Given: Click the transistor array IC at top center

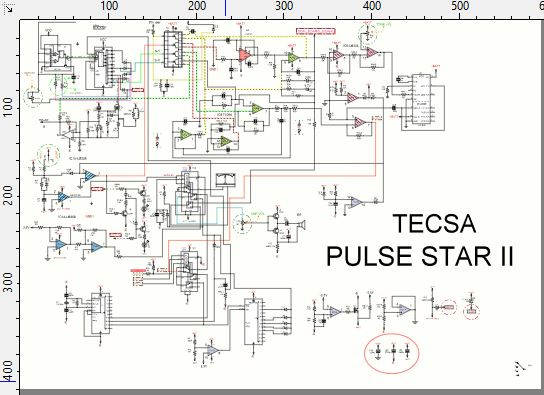Looking at the screenshot, I should 173,50.
